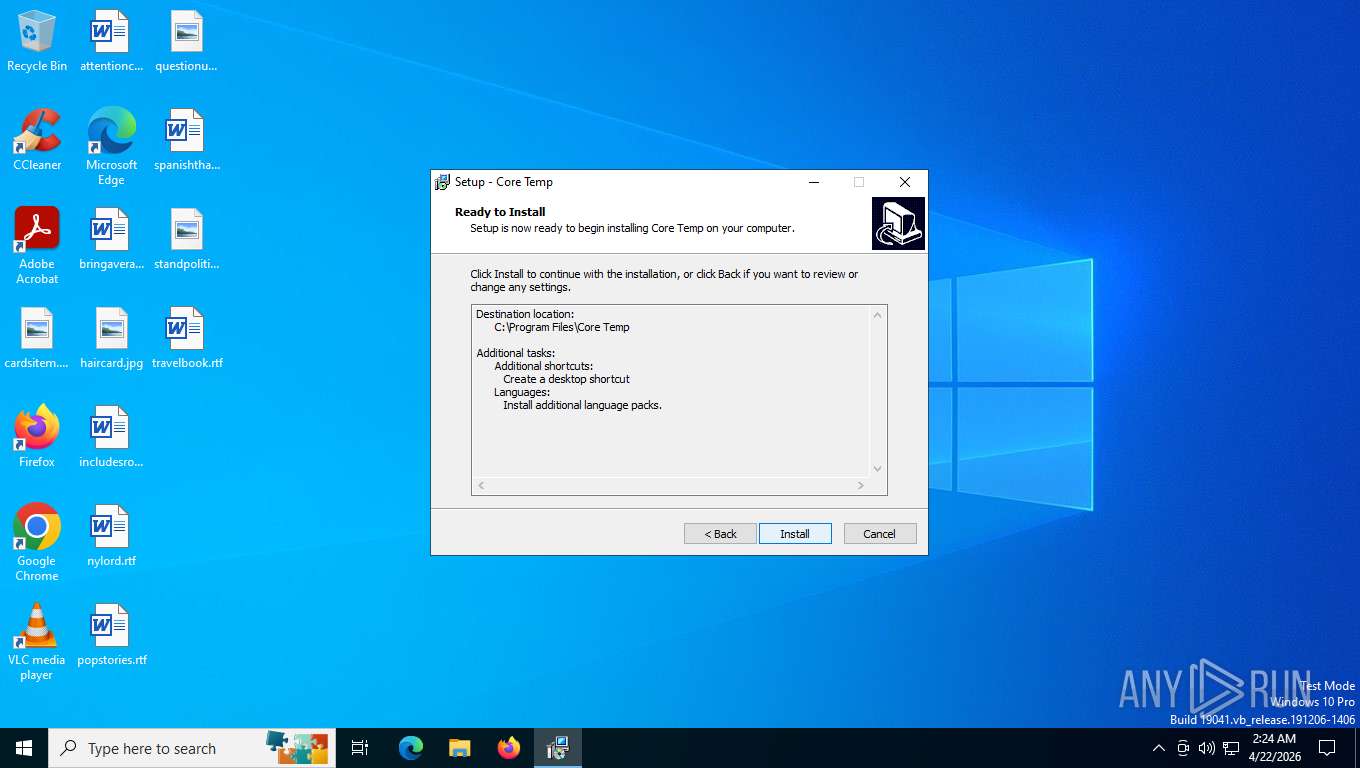Click the taskbar search box

[192, 748]
